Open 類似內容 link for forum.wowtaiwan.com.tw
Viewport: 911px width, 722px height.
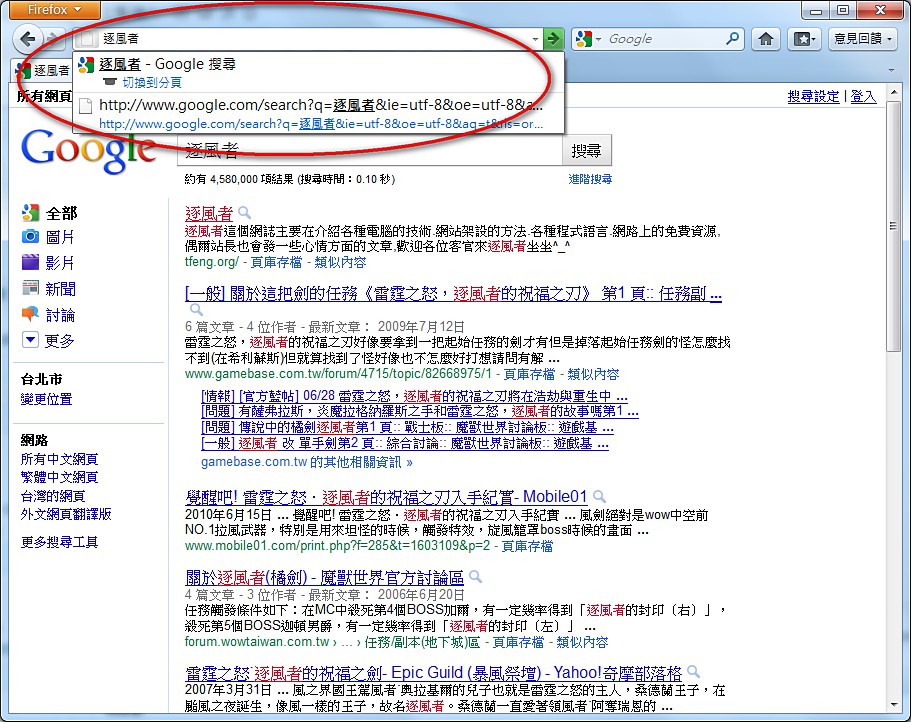click(582, 642)
